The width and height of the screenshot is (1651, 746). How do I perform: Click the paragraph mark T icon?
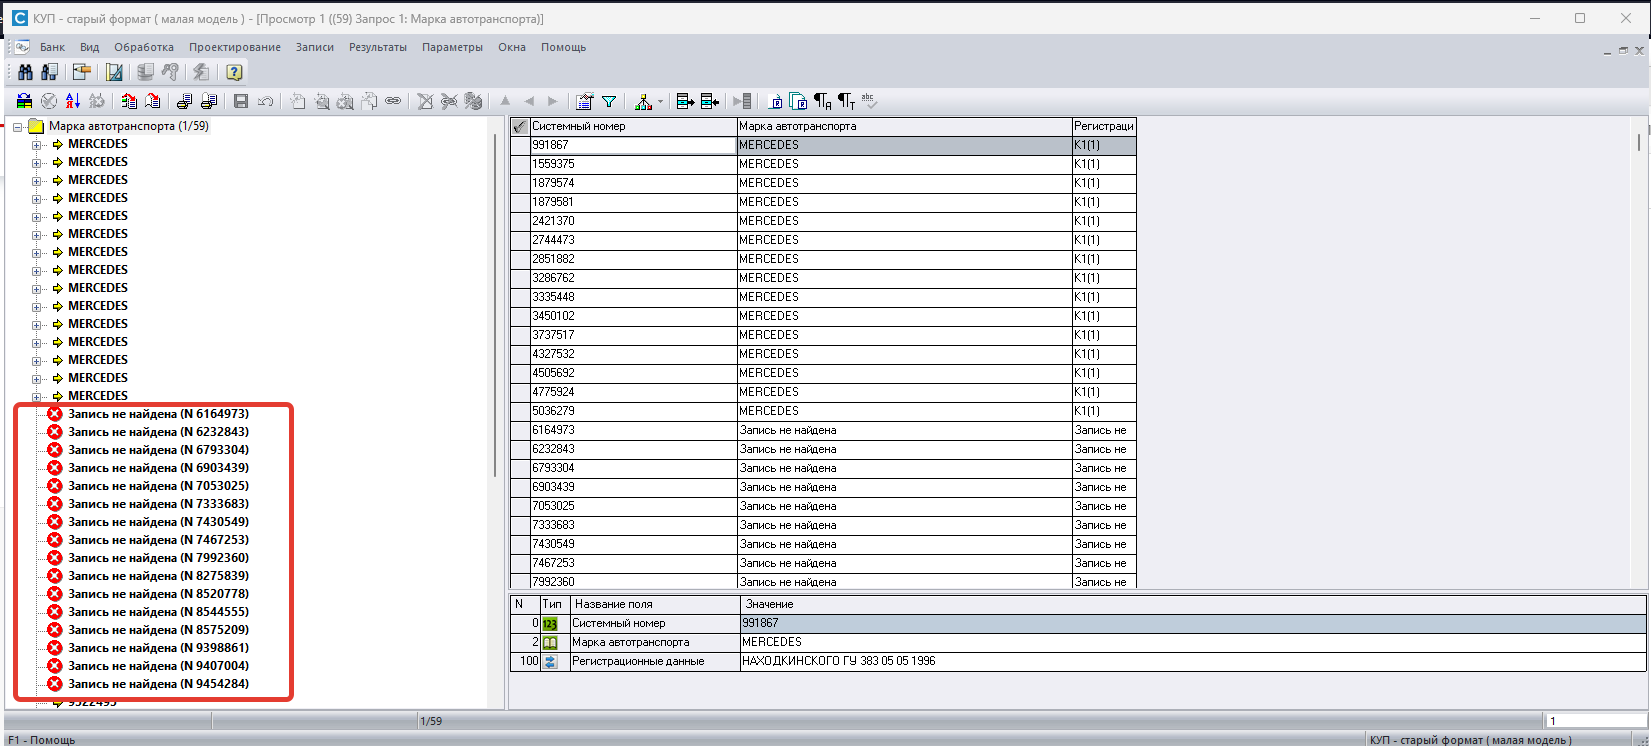tap(846, 101)
